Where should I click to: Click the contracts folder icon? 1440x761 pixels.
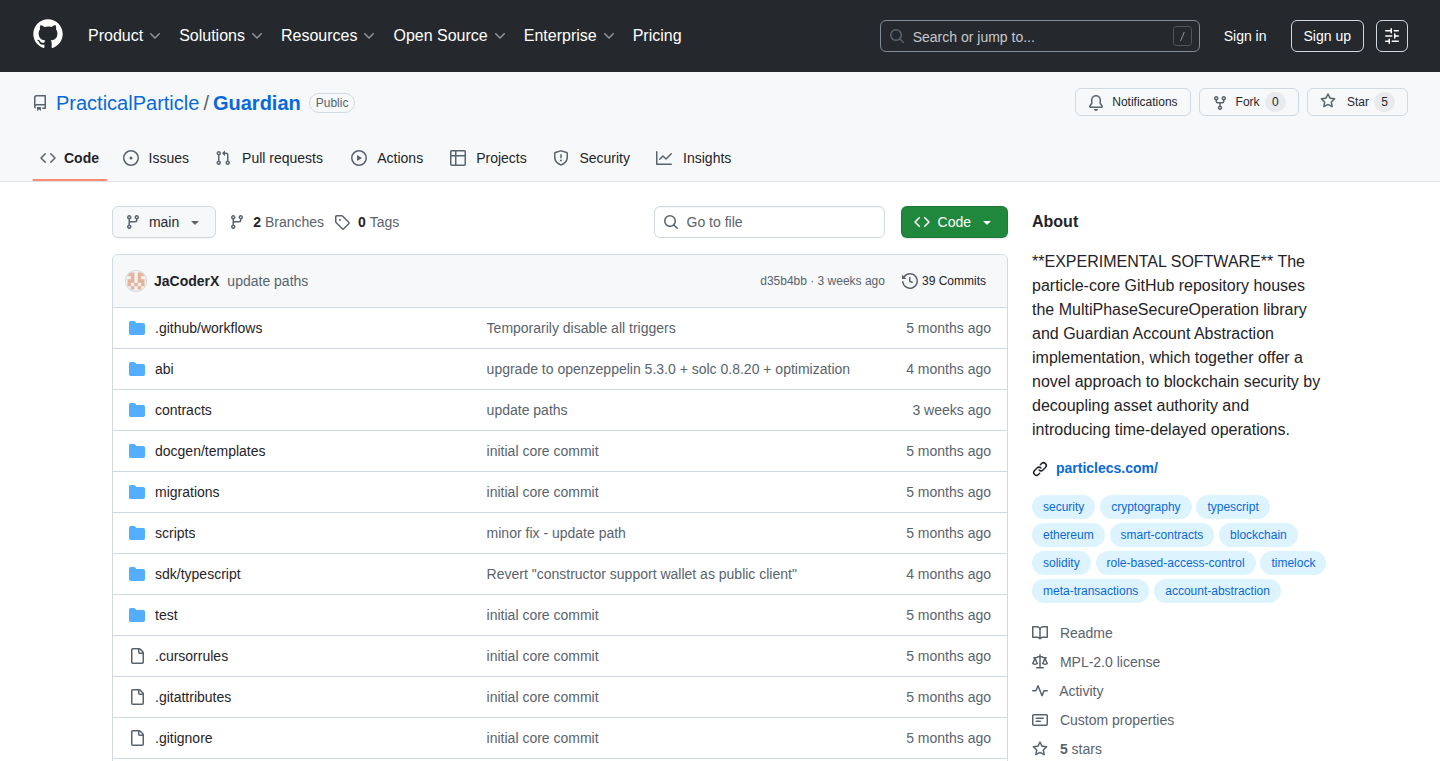click(x=137, y=410)
